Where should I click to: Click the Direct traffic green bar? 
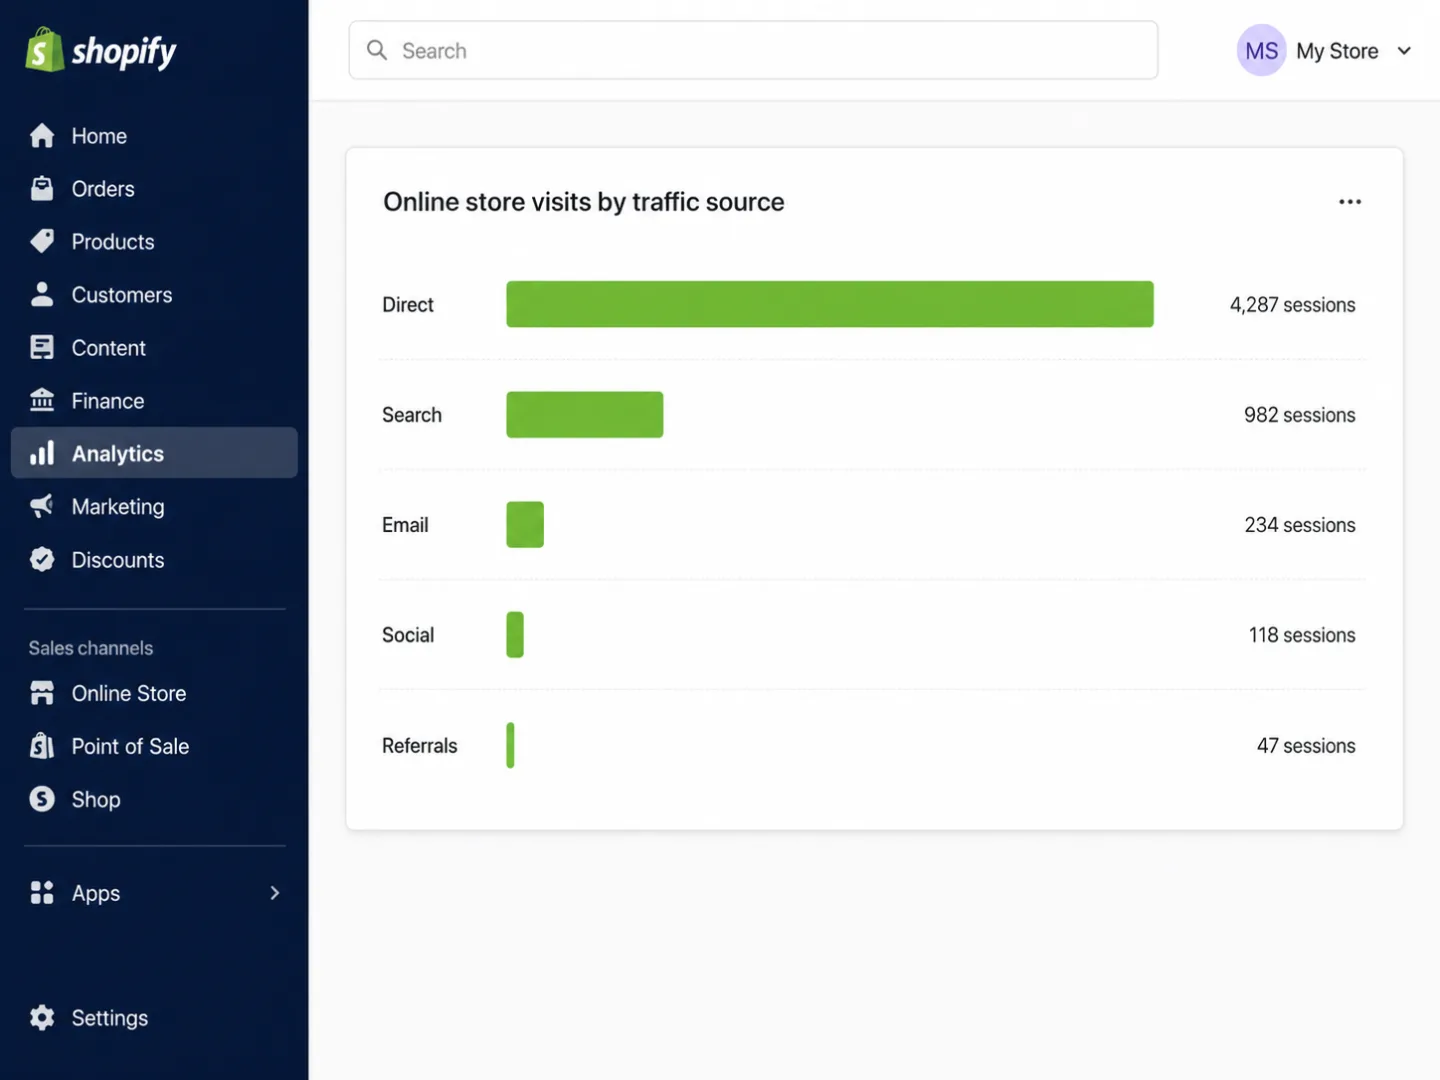(830, 304)
